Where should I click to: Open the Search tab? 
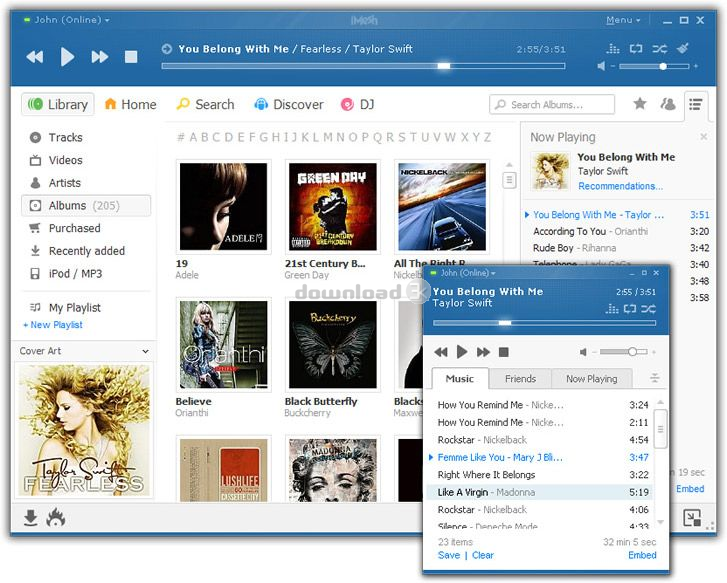click(205, 104)
